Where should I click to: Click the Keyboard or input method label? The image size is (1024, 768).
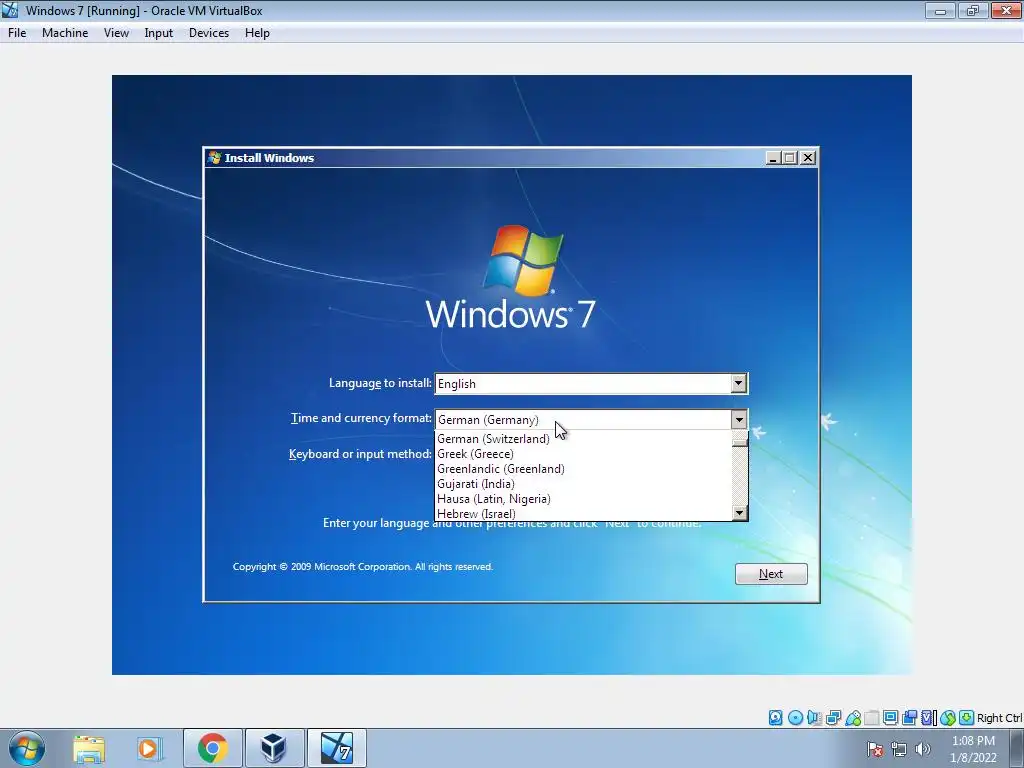coord(360,454)
